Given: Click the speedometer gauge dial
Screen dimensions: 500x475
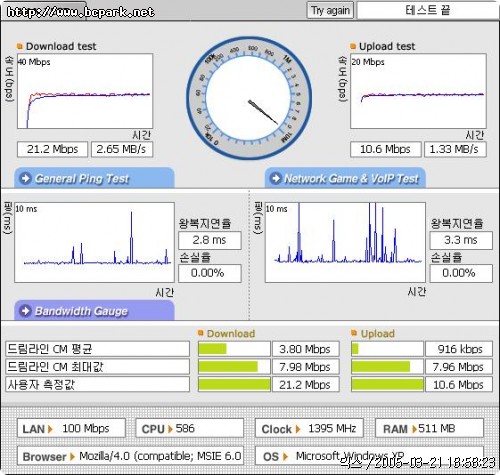Looking at the screenshot, I should [x=249, y=98].
